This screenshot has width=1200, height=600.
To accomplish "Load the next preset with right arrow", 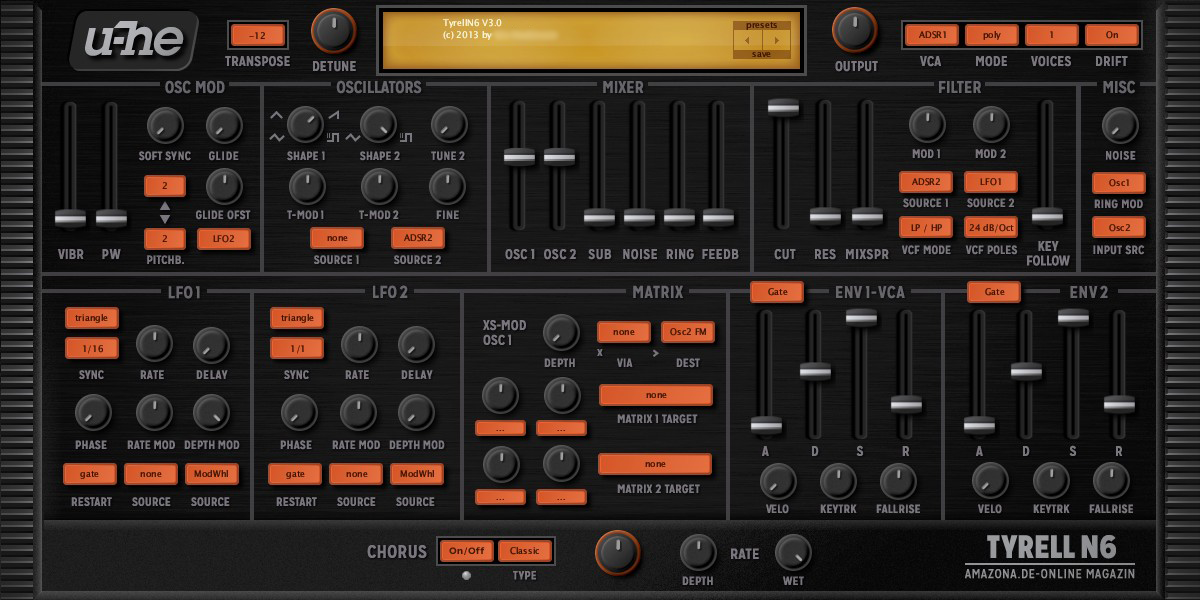I will [776, 40].
